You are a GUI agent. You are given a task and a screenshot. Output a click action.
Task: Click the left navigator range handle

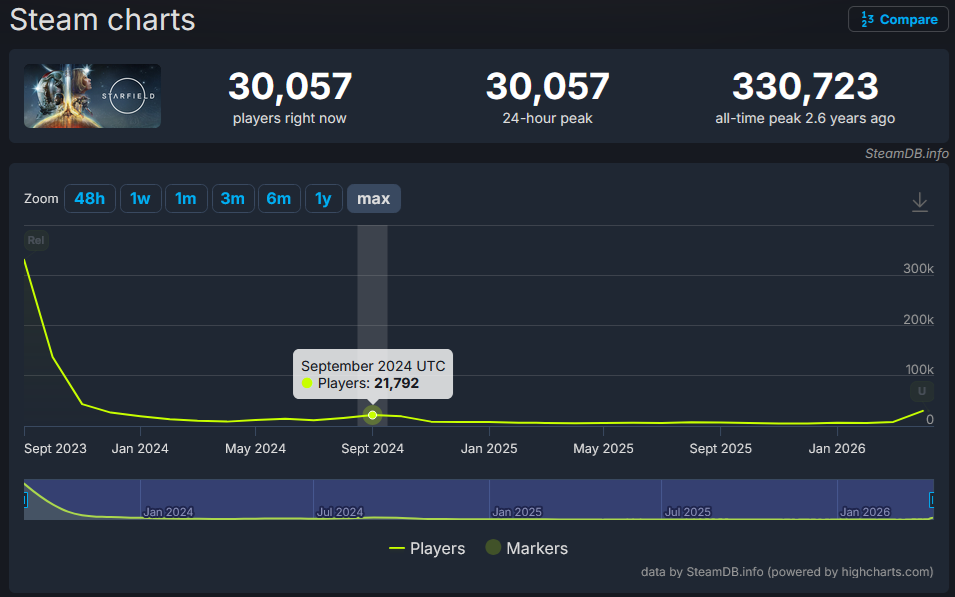coord(25,500)
